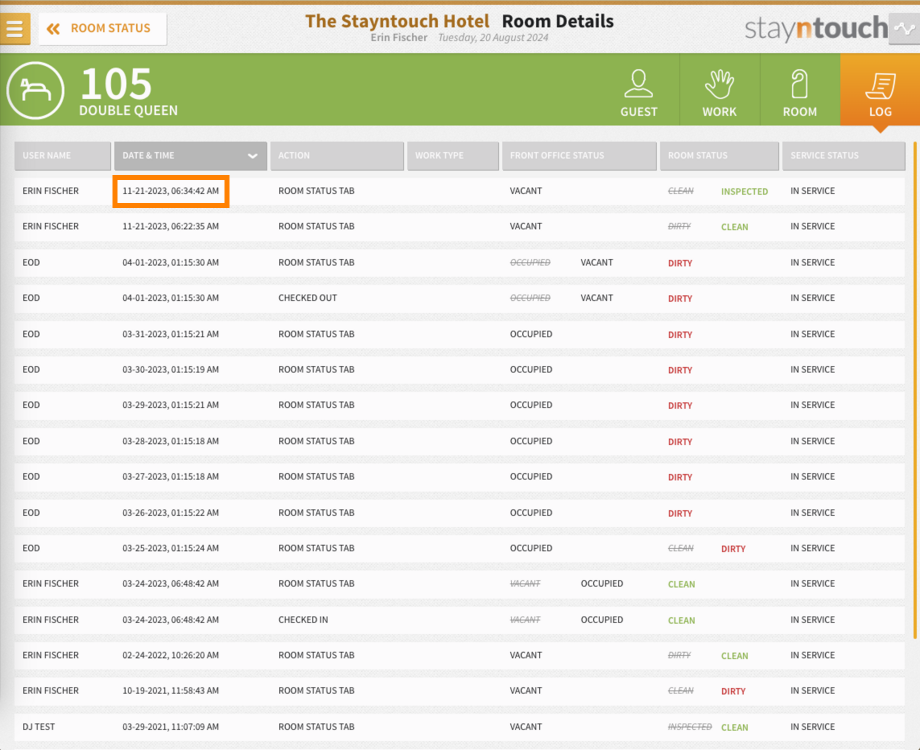The height and width of the screenshot is (750, 920).
Task: Select timestamp 03-28-2023, 01:15:18 AM
Action: [x=171, y=441]
